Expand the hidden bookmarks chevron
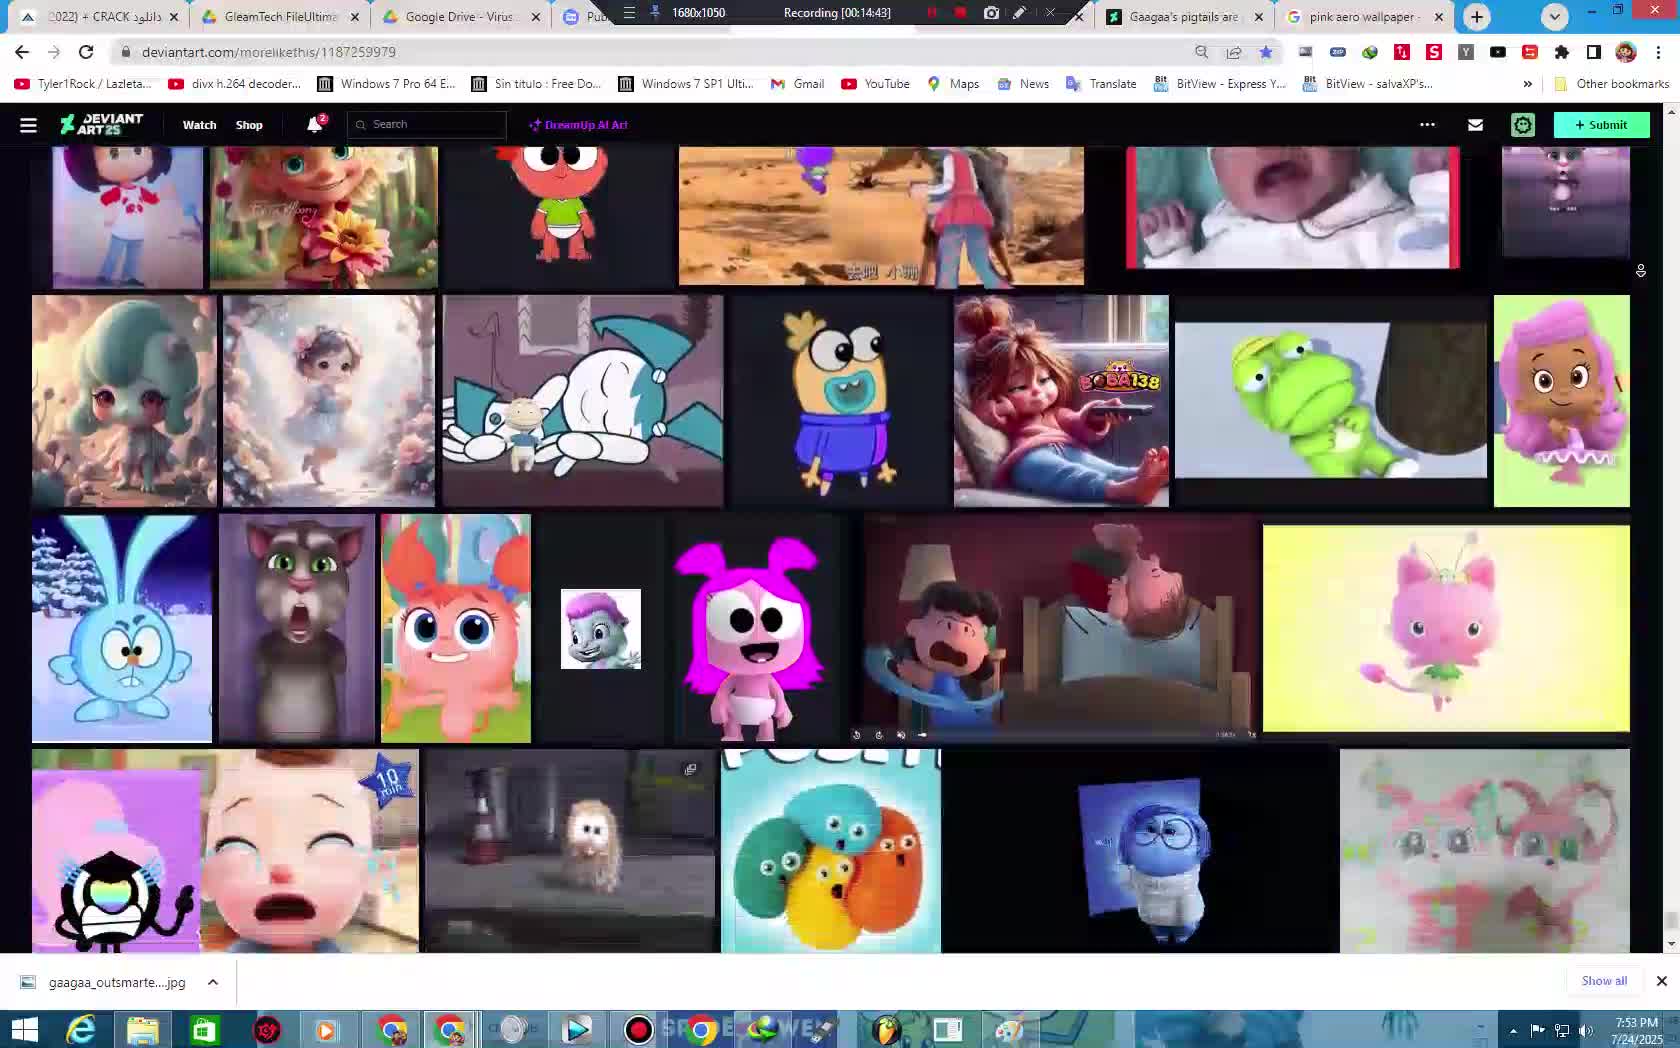 tap(1527, 84)
